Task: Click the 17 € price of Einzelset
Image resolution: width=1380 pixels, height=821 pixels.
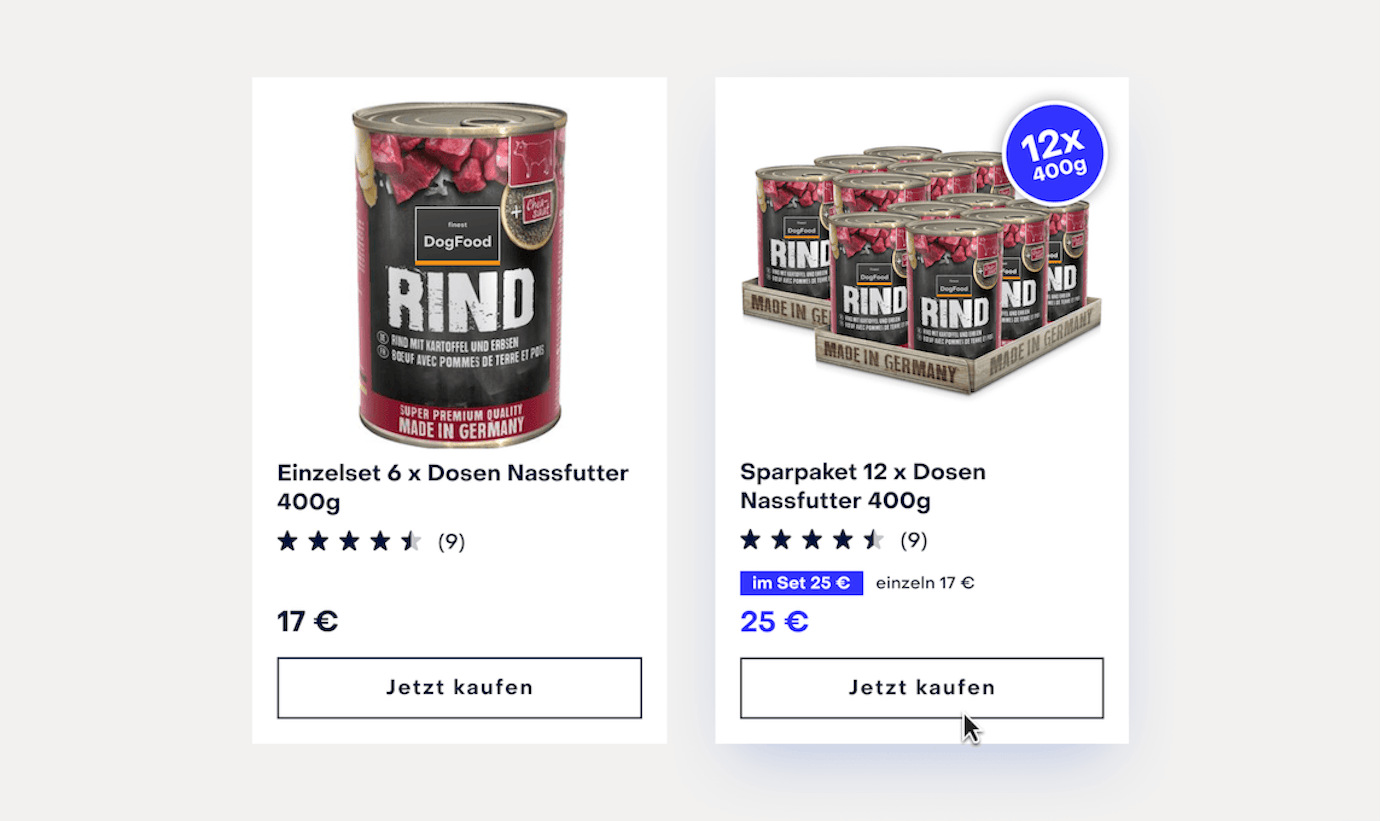Action: tap(308, 622)
